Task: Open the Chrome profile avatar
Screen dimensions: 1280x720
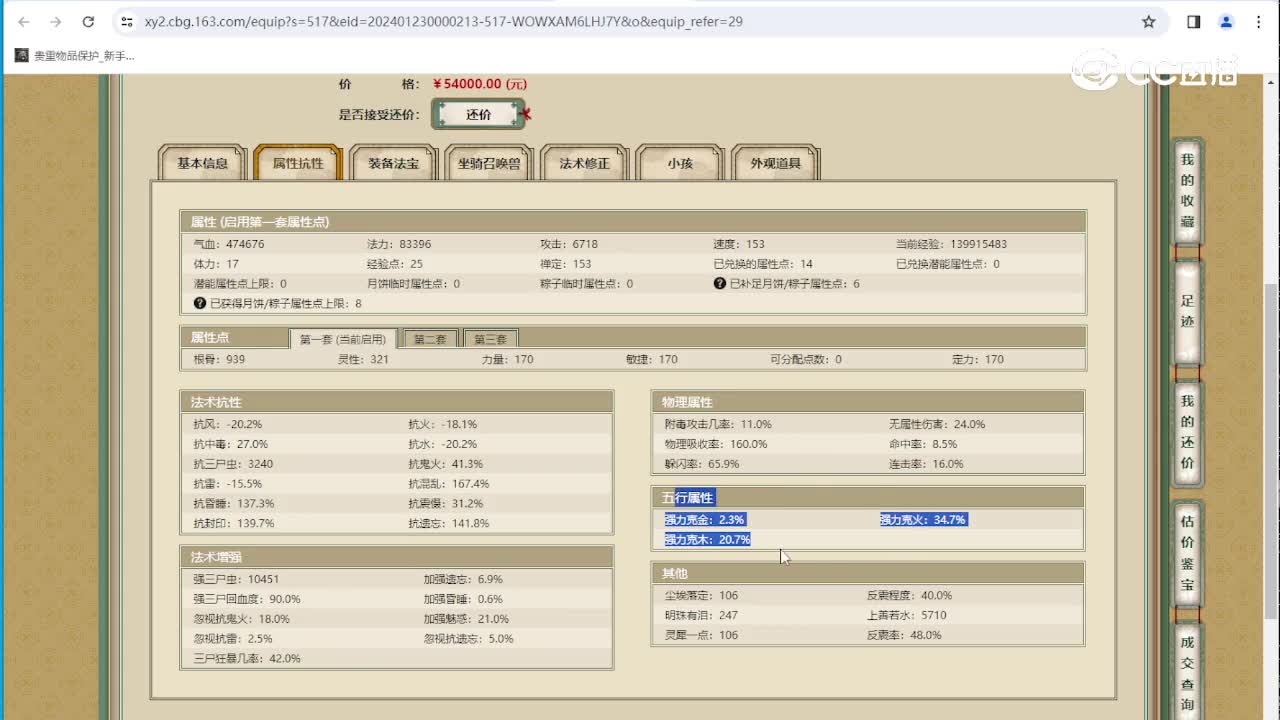Action: [x=1226, y=21]
